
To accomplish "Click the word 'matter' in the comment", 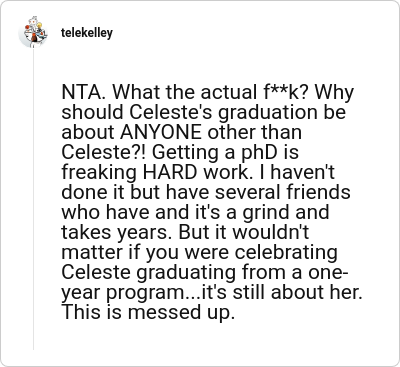I will 92,253.
